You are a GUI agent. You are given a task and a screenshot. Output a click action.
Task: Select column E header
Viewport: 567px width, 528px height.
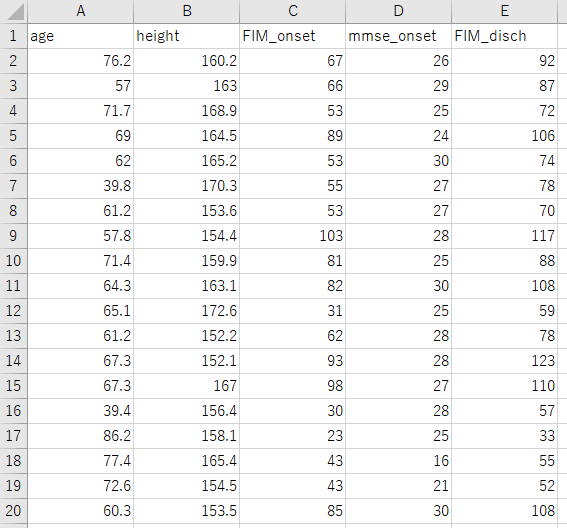pyautogui.click(x=504, y=11)
